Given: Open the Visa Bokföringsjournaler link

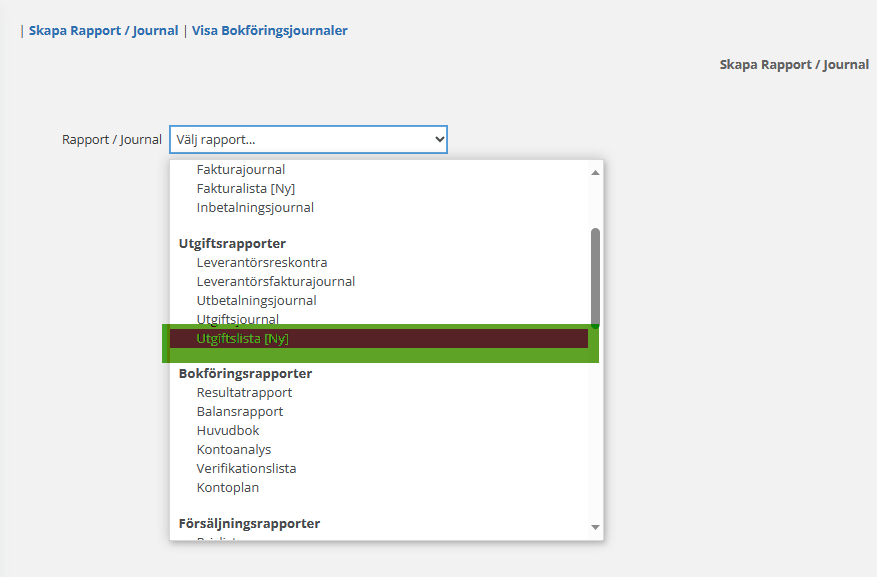Looking at the screenshot, I should pos(270,31).
